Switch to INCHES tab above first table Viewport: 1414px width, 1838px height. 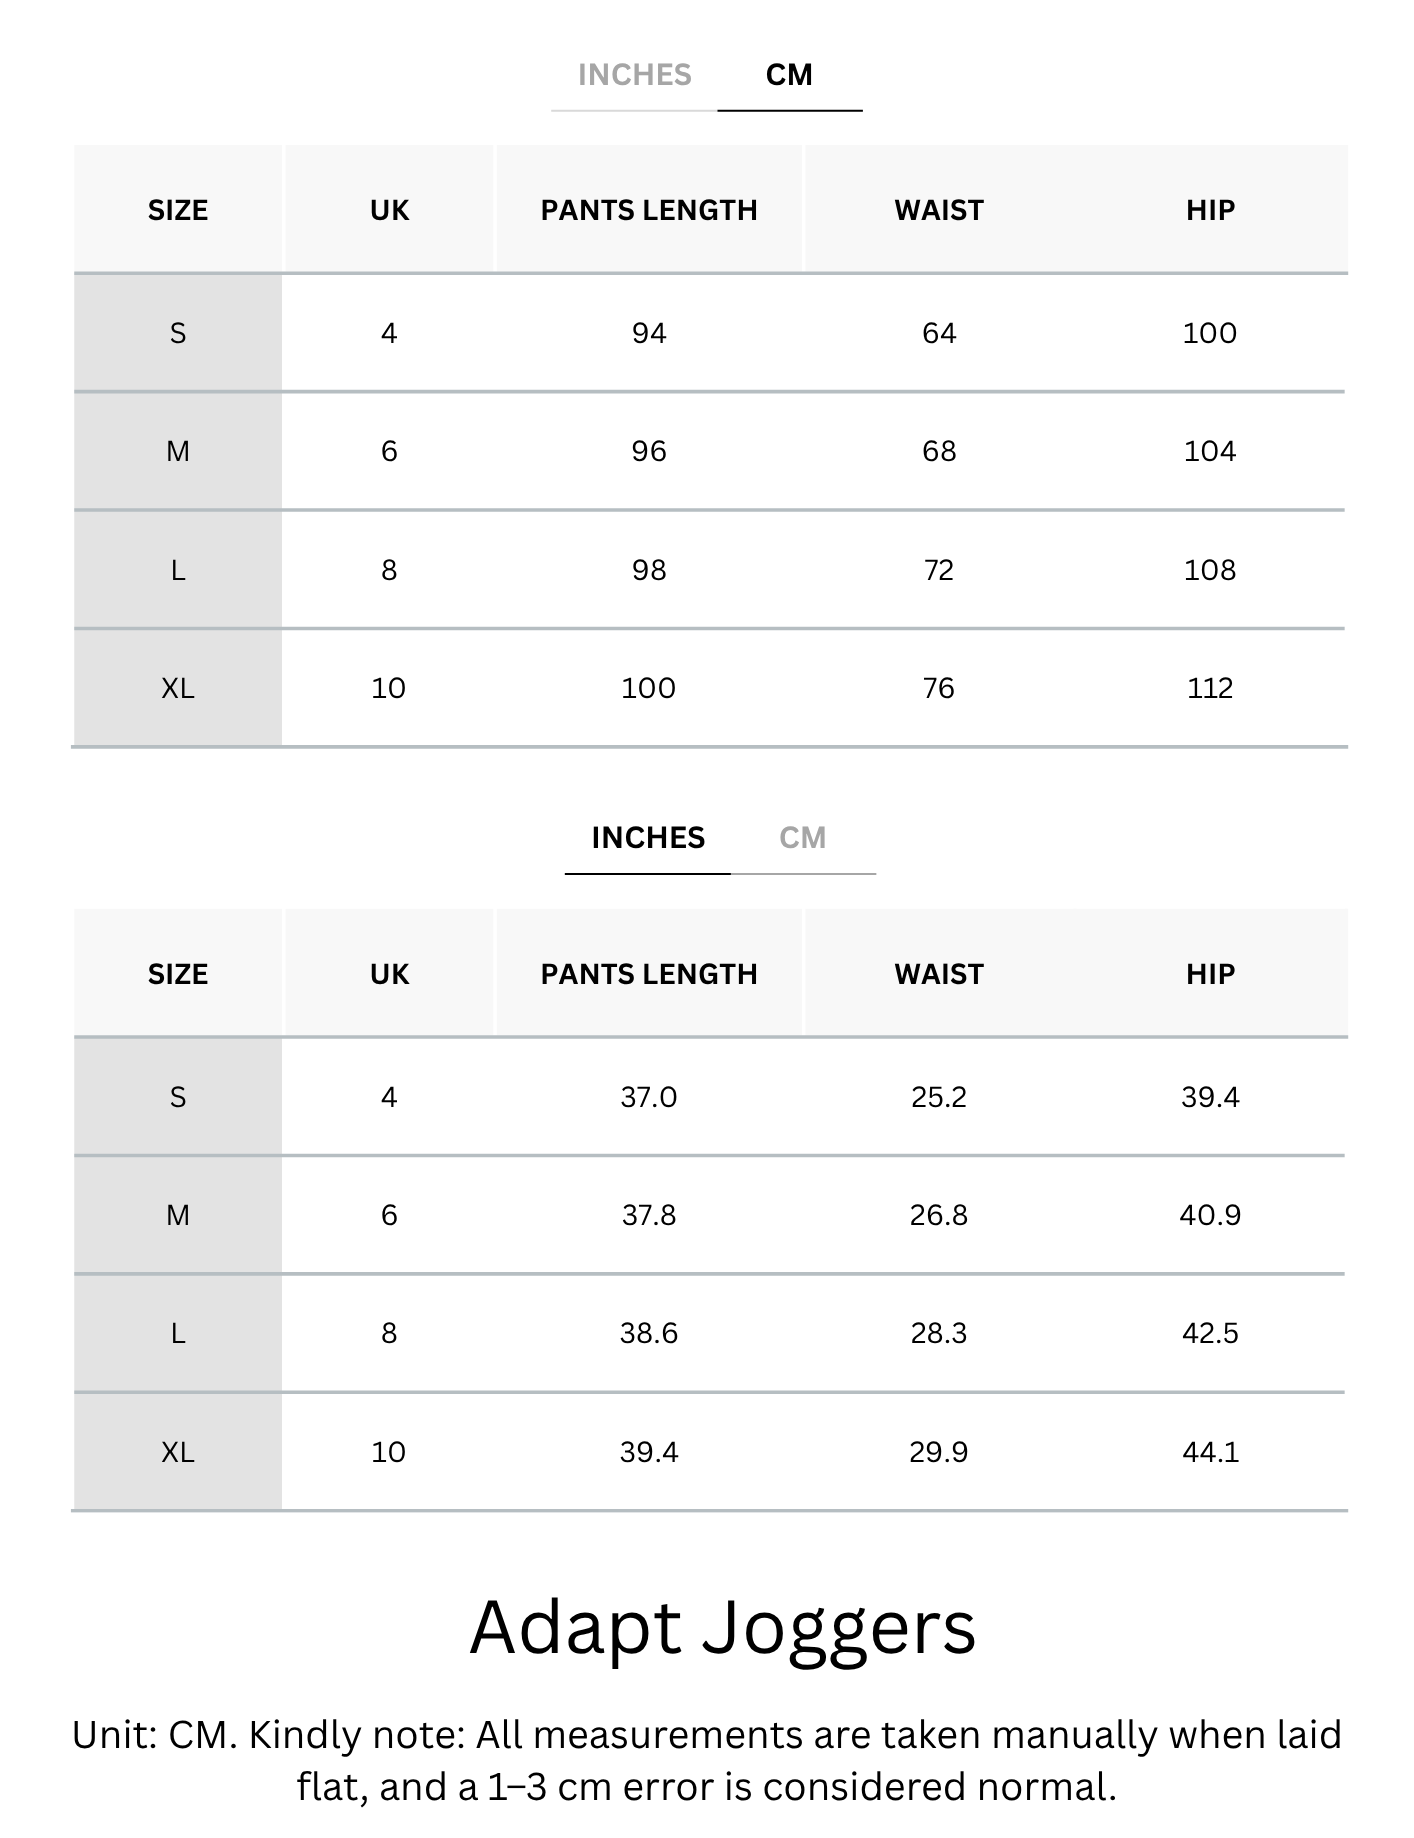point(634,75)
